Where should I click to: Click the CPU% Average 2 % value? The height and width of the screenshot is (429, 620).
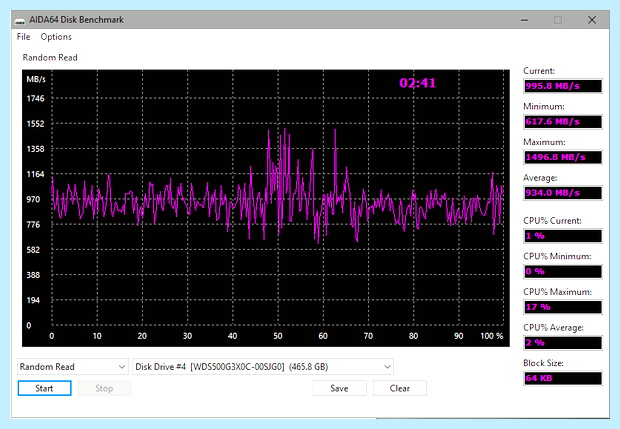563,342
